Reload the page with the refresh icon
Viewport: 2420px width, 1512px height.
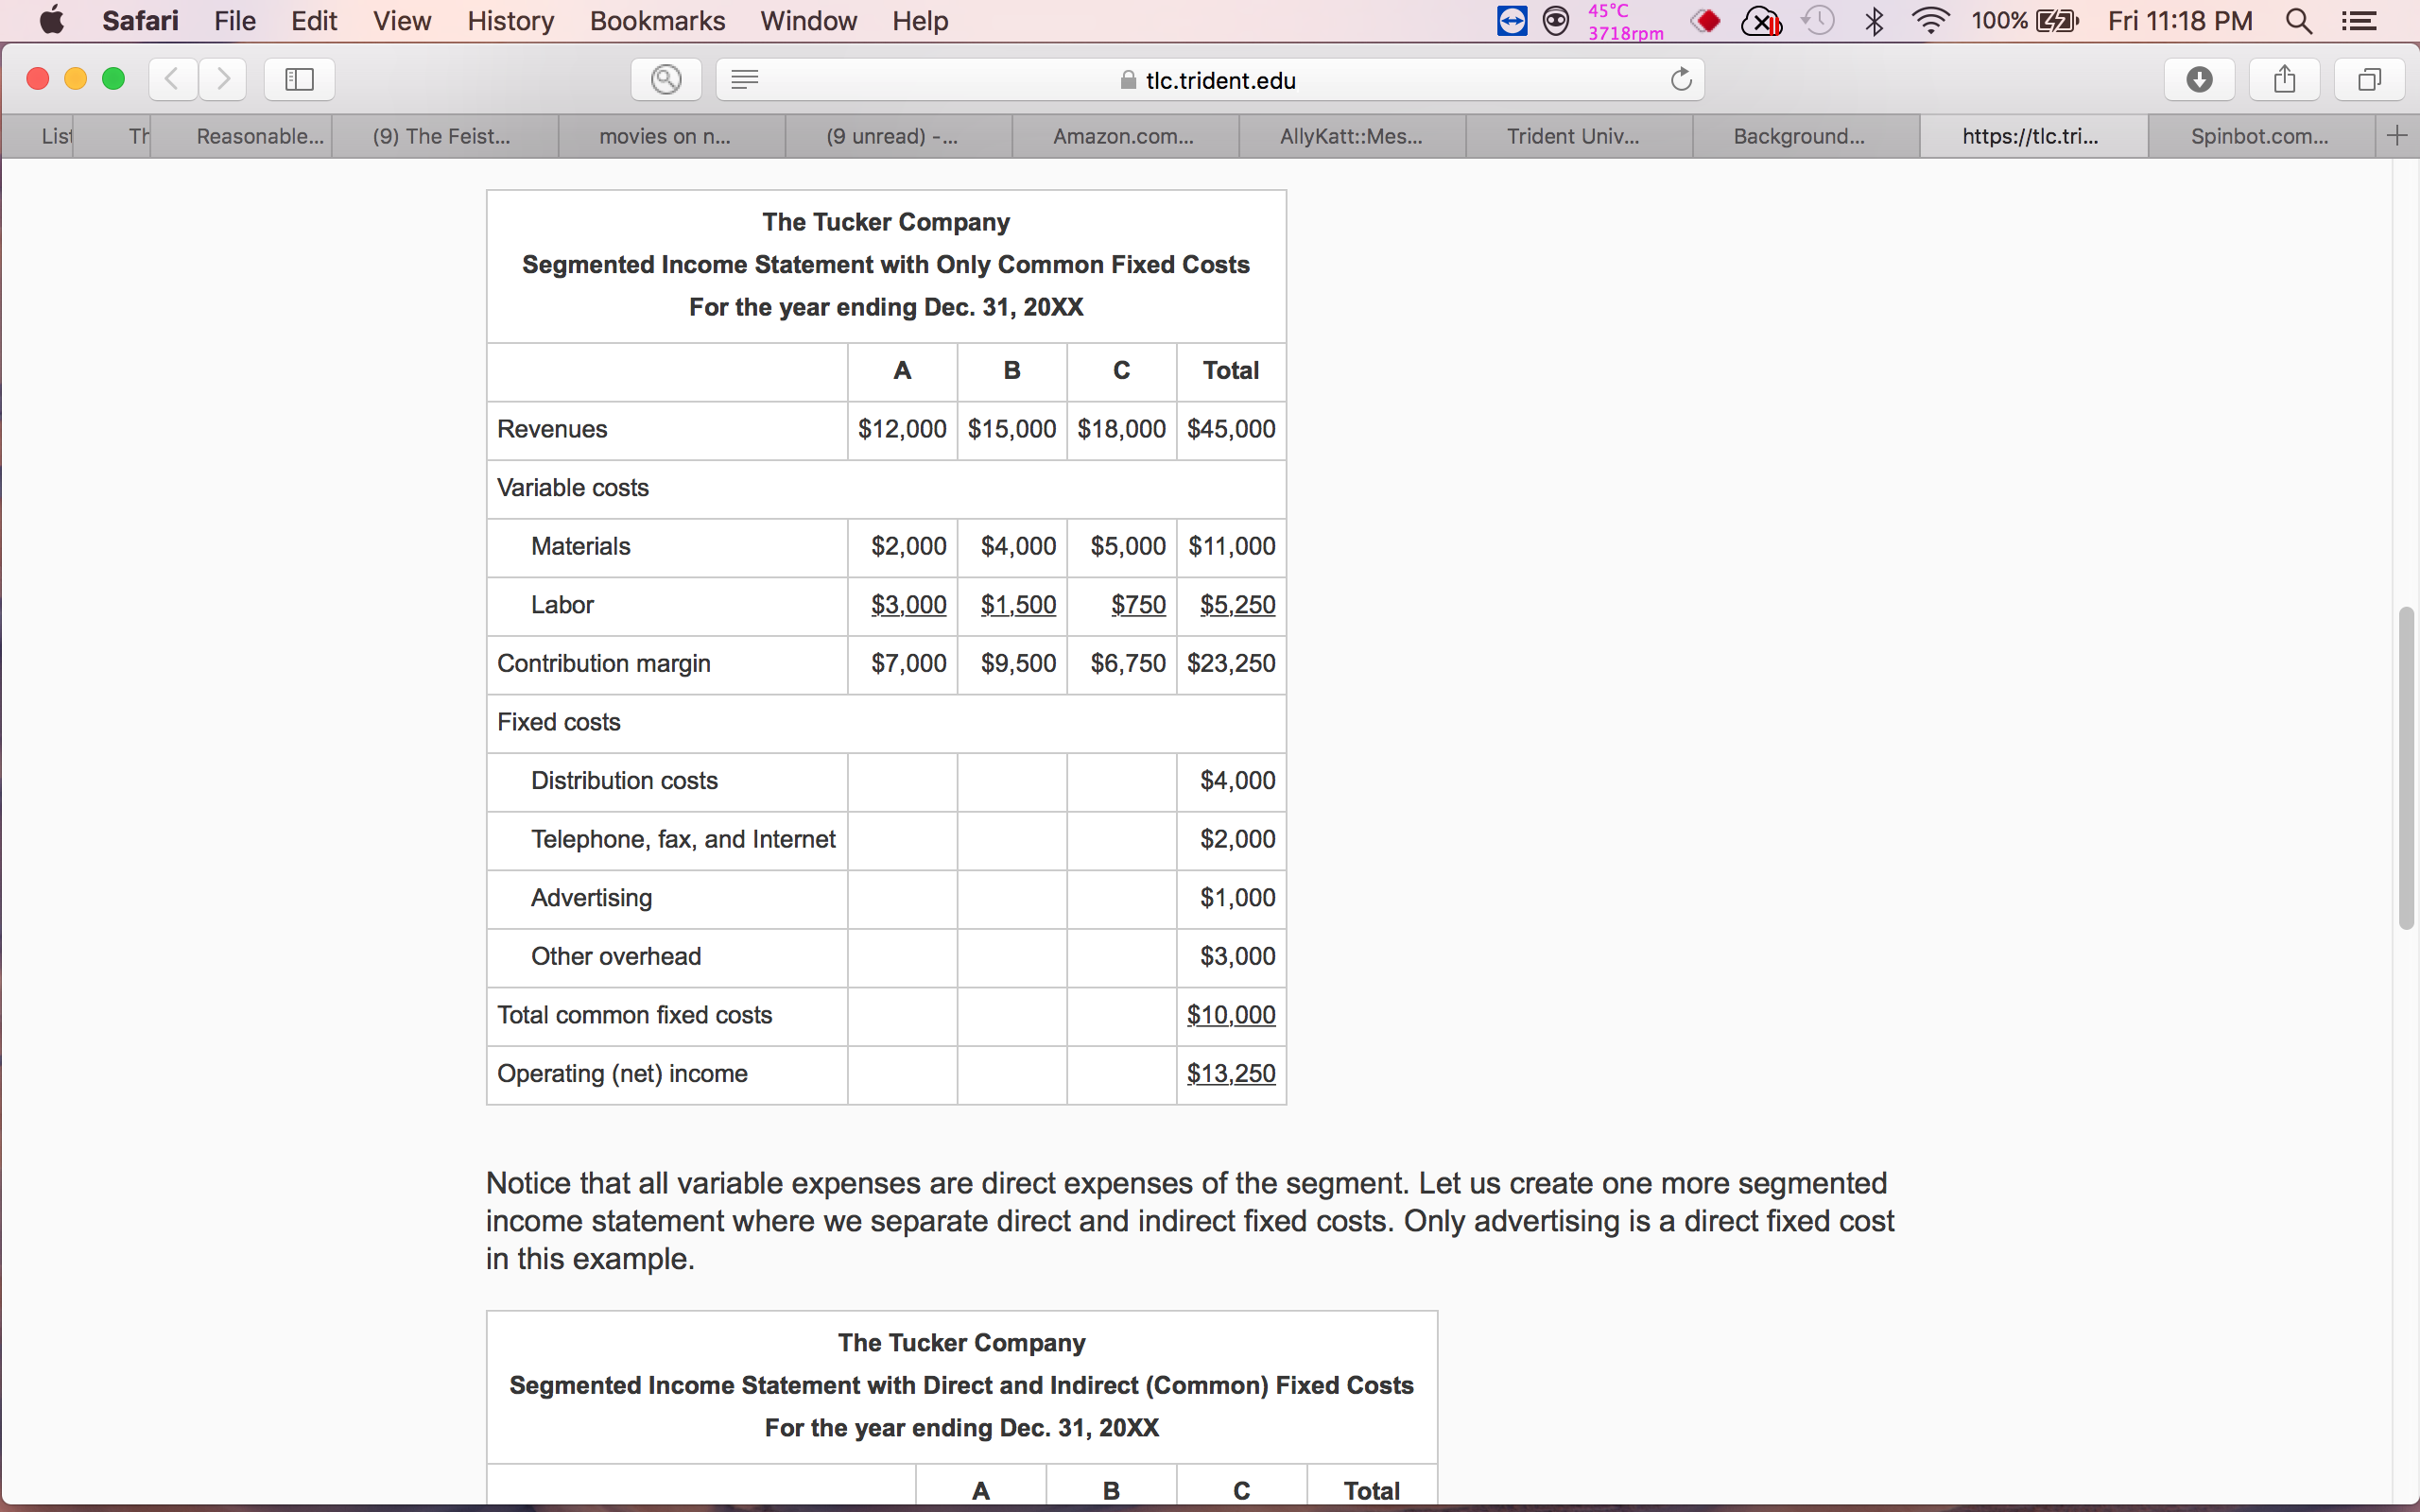click(1681, 79)
